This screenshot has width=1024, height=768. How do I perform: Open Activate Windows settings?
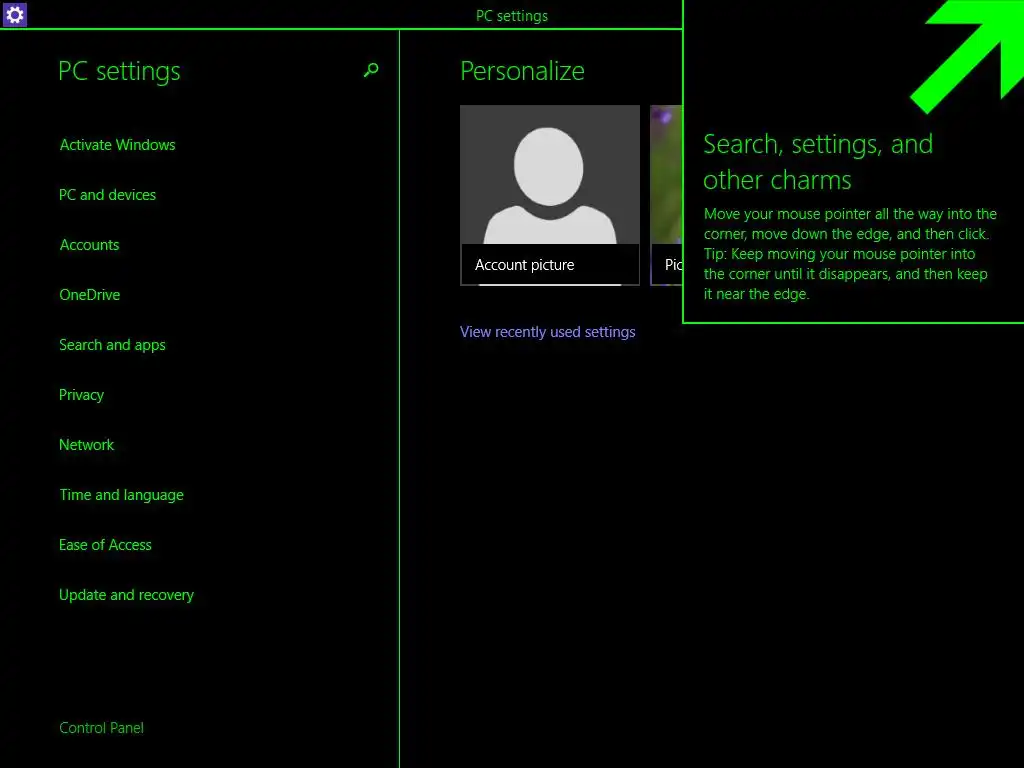pos(118,145)
